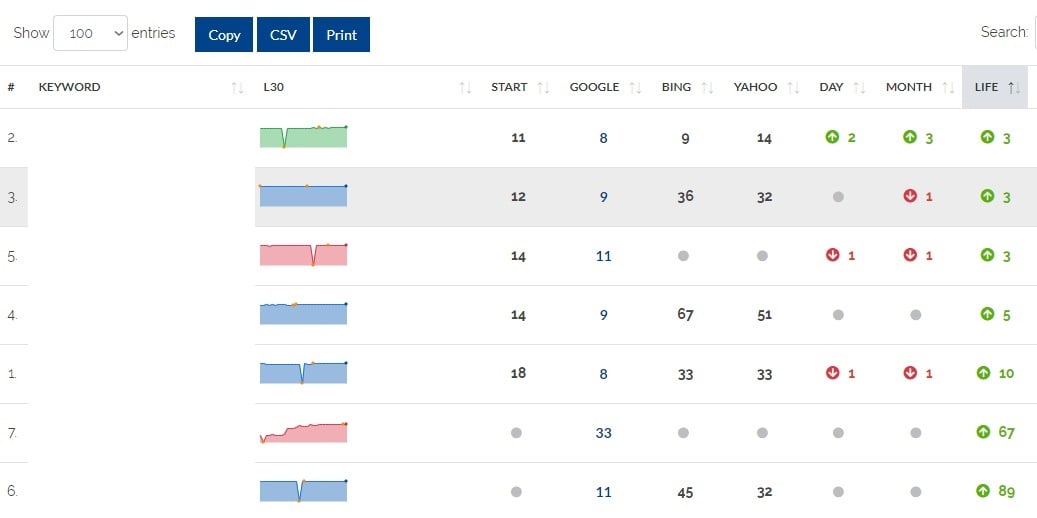1037x518 pixels.
Task: Sort table by START column arrows
Action: click(543, 88)
